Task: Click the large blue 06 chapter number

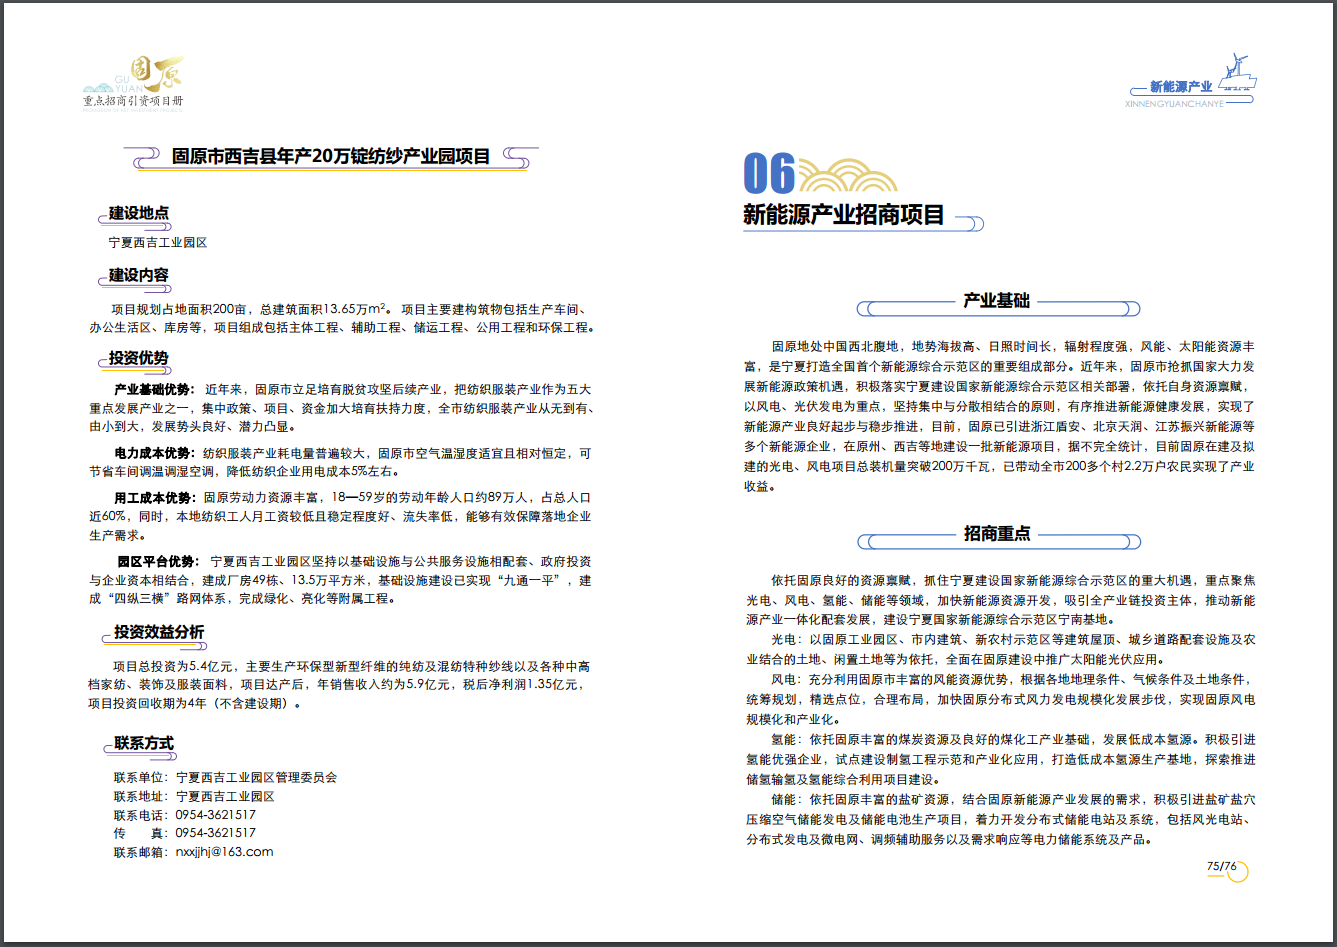Action: tap(769, 174)
